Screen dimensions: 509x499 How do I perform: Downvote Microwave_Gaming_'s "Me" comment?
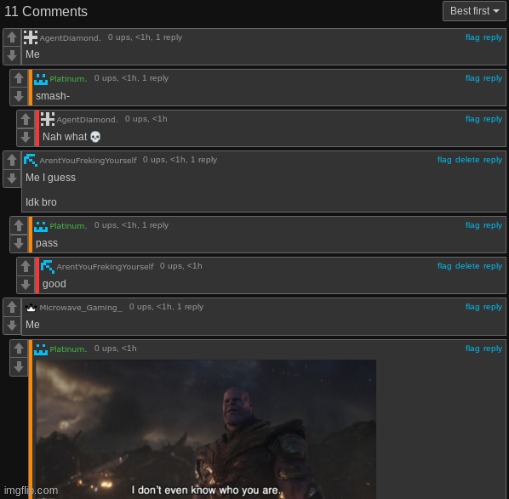[x=12, y=325]
